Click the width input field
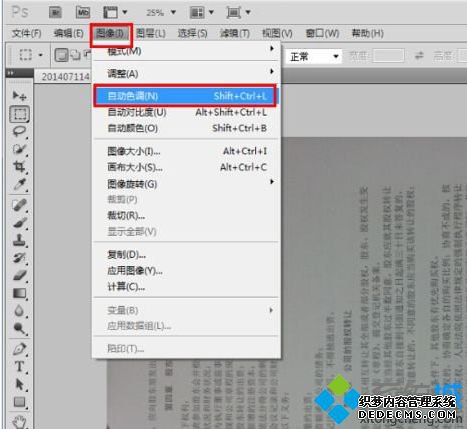Viewport: 467px width, 429px height. coord(388,56)
